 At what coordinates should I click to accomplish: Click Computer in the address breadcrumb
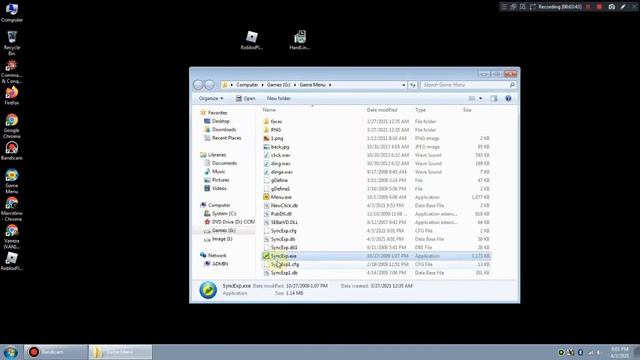(x=247, y=85)
